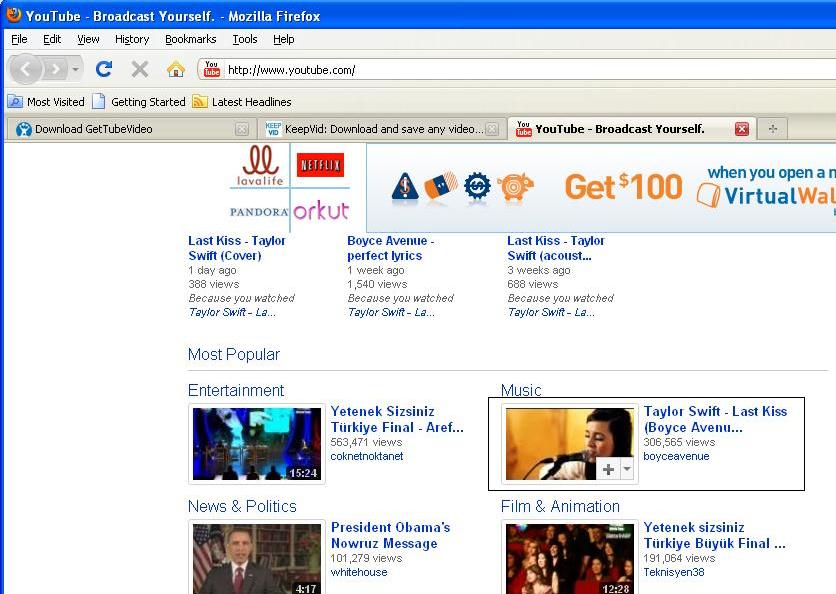Close the YouTube tab with red X
Image resolution: width=836 pixels, height=594 pixels.
pos(742,129)
